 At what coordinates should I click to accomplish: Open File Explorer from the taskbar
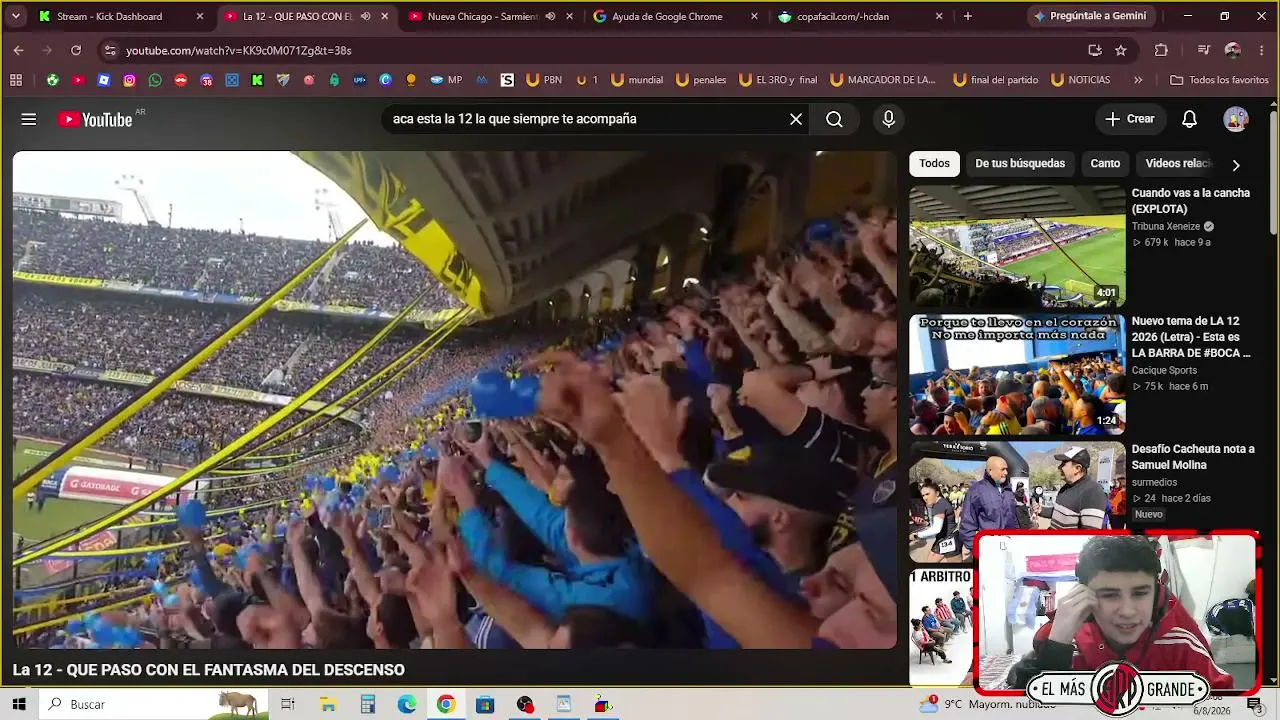point(328,704)
